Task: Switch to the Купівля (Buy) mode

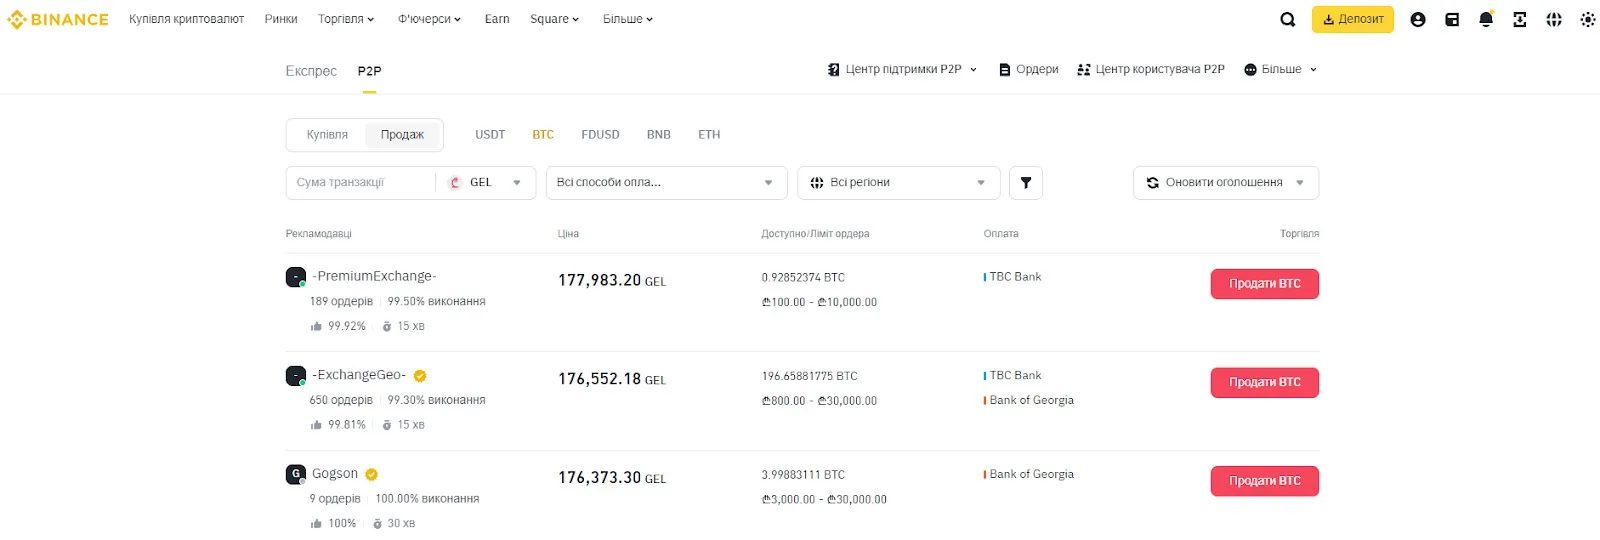Action: 327,135
